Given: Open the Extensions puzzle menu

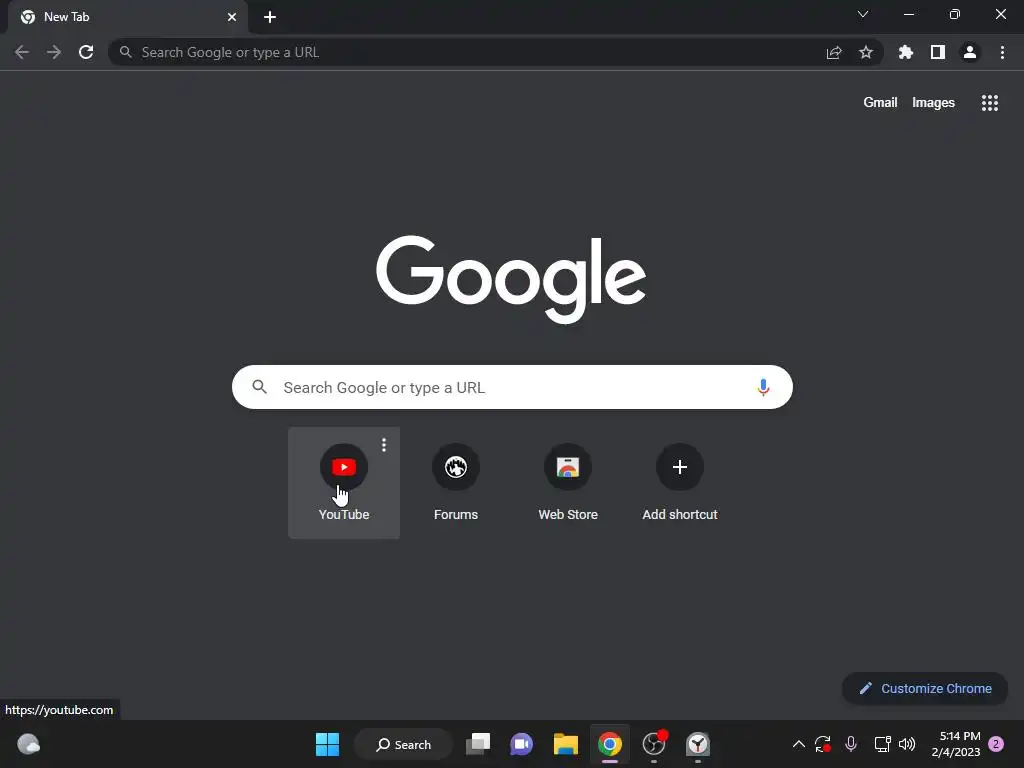Looking at the screenshot, I should [x=906, y=52].
